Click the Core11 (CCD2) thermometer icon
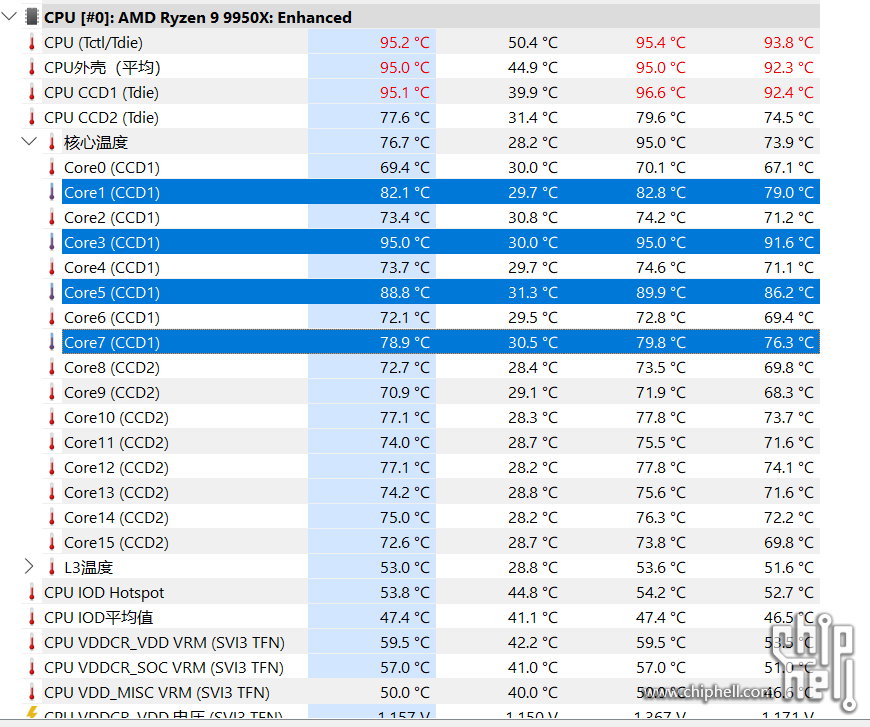870x727 pixels. click(52, 442)
